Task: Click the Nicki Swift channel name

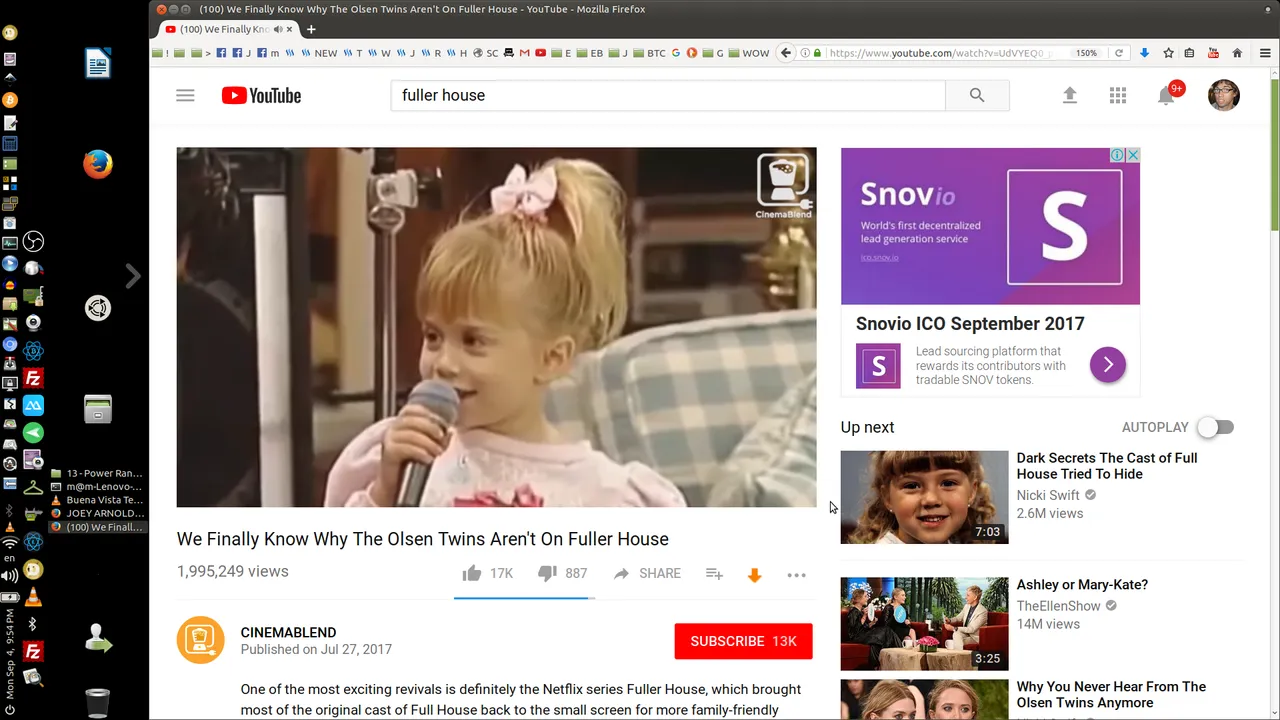Action: click(x=1048, y=495)
